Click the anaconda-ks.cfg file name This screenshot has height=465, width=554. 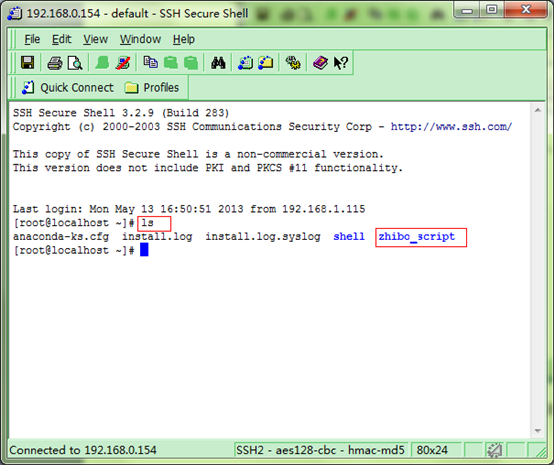[x=61, y=236]
